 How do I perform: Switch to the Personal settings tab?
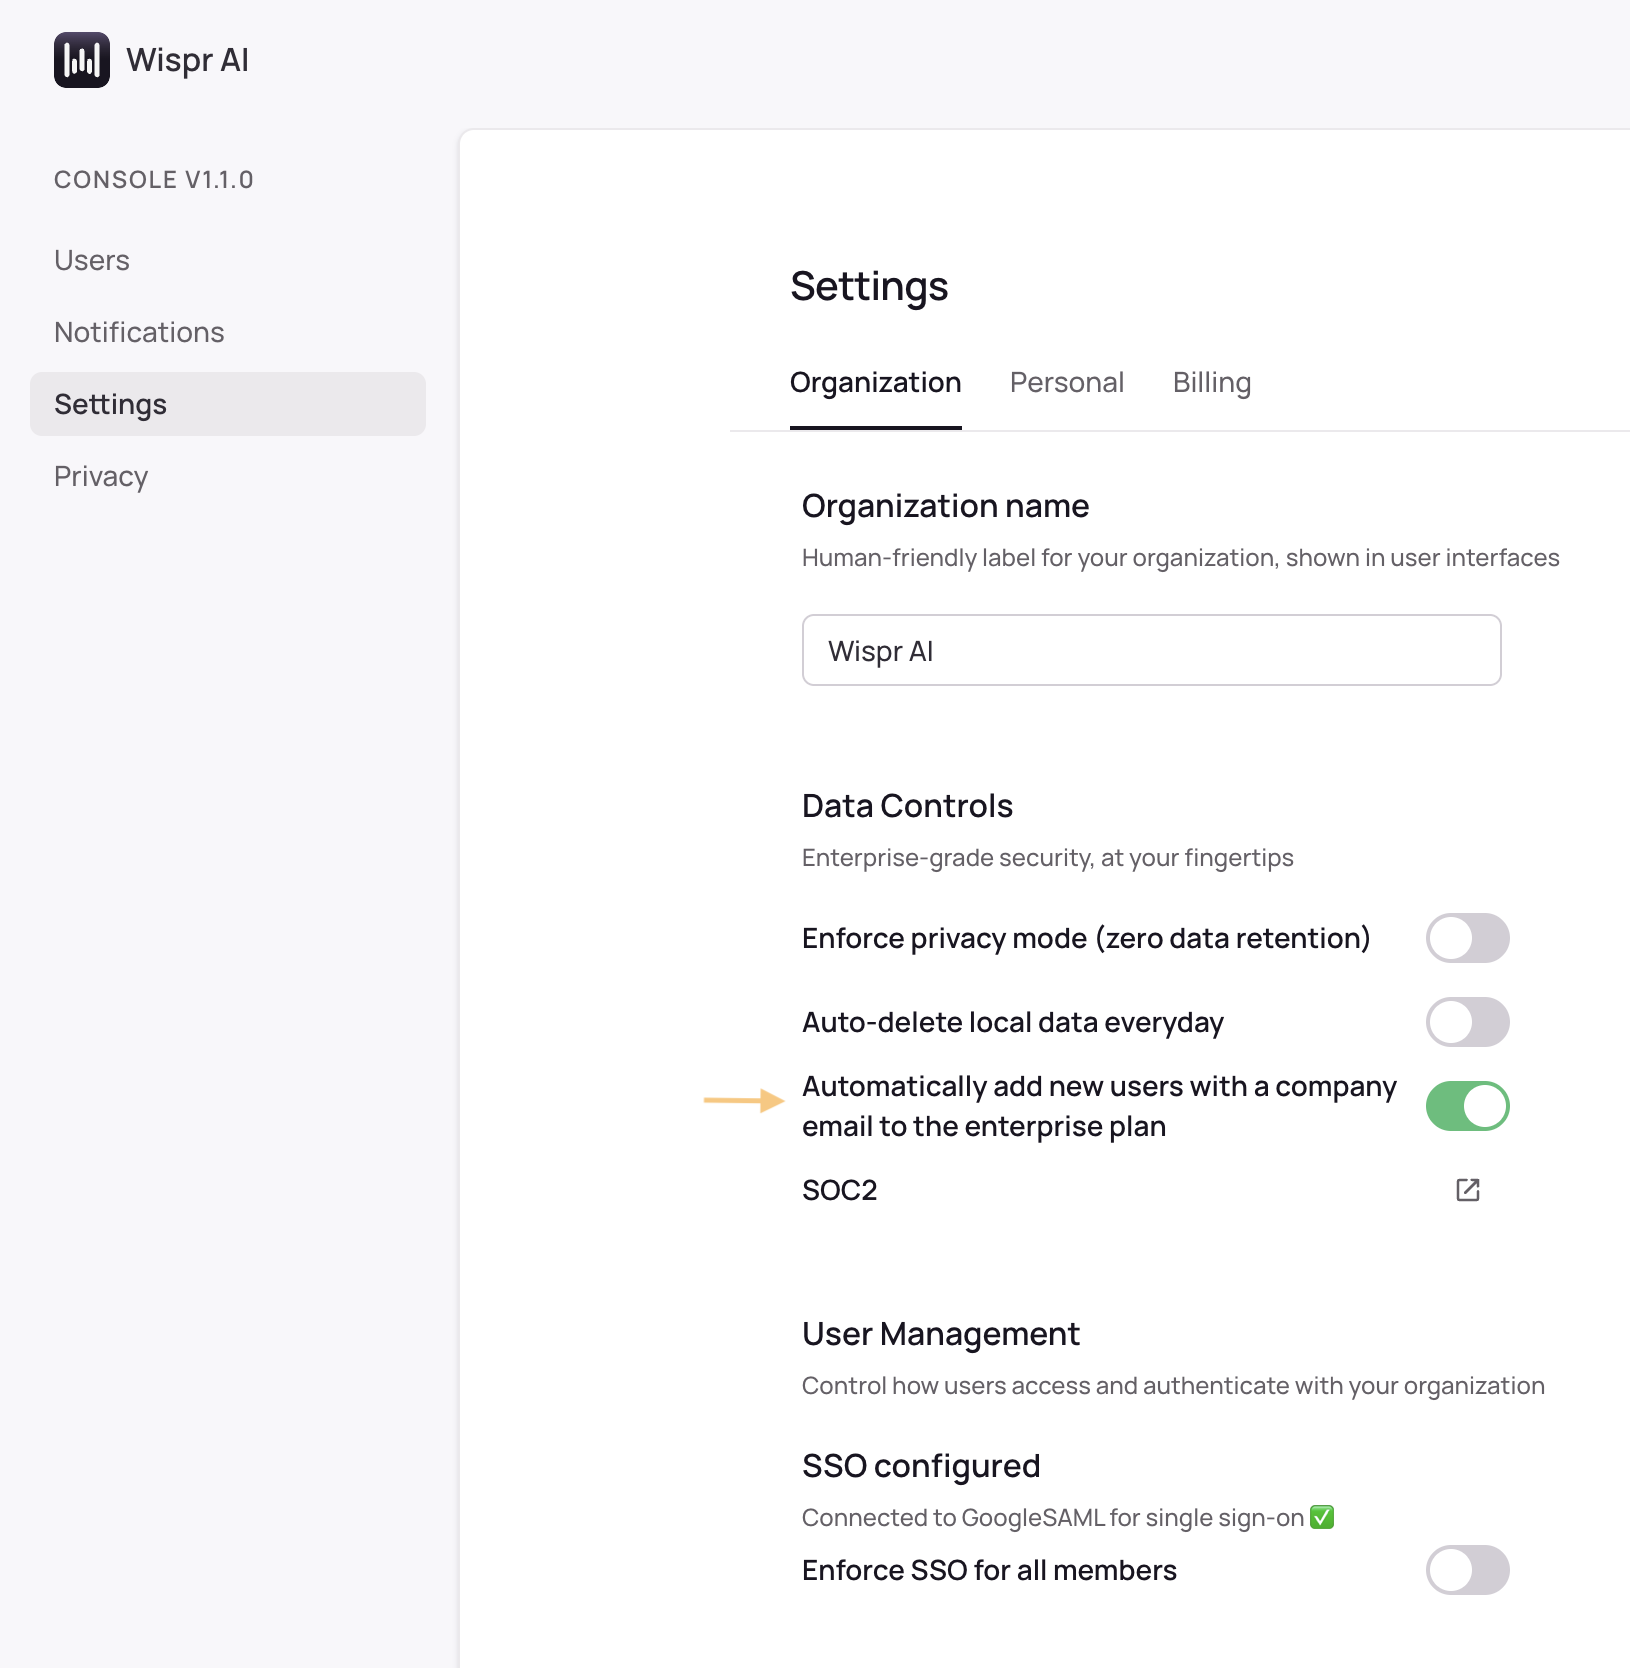tap(1066, 382)
